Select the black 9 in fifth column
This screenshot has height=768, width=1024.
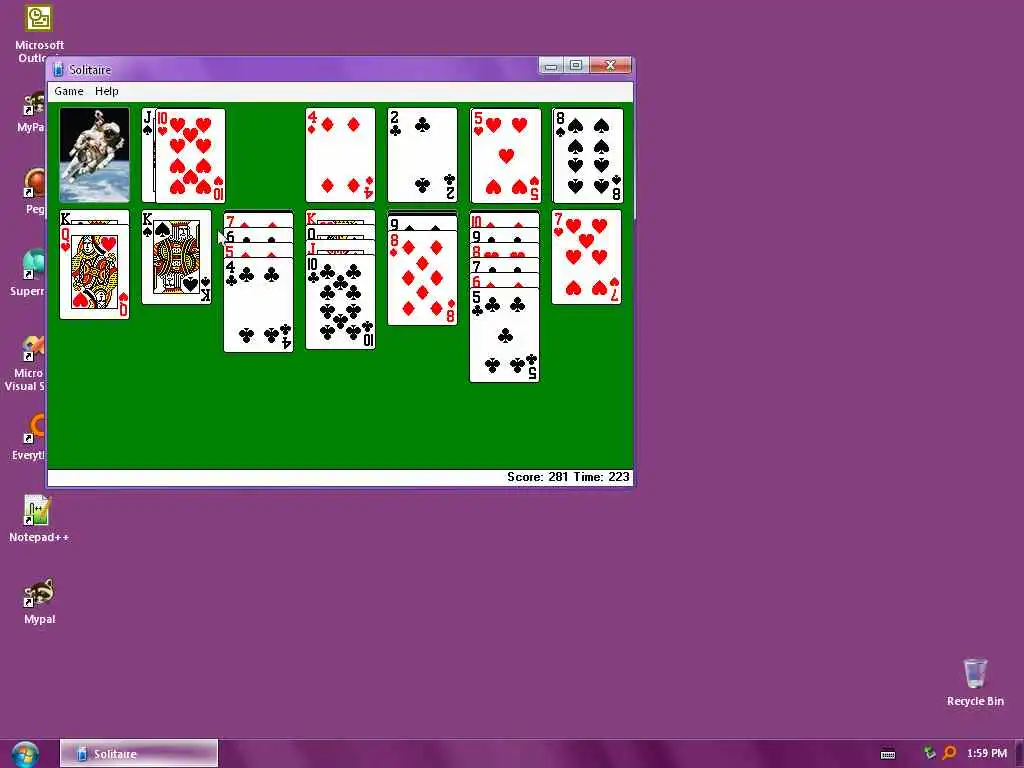[423, 223]
